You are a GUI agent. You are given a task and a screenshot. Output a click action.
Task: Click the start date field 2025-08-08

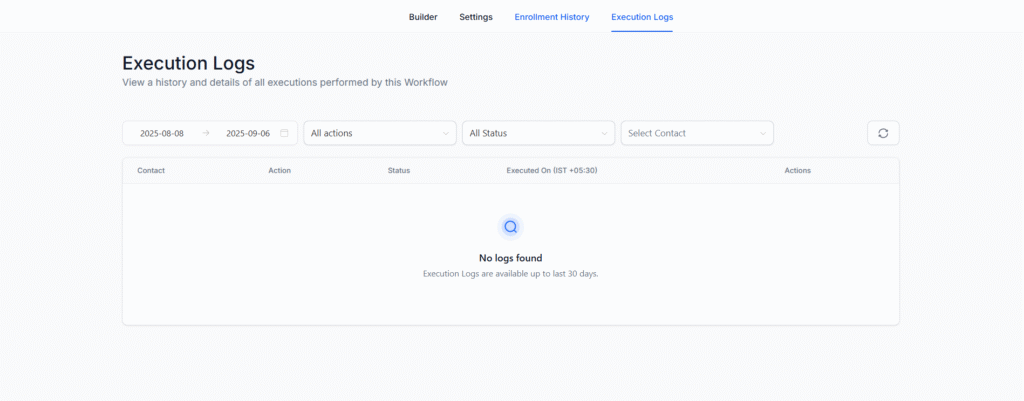click(x=162, y=133)
